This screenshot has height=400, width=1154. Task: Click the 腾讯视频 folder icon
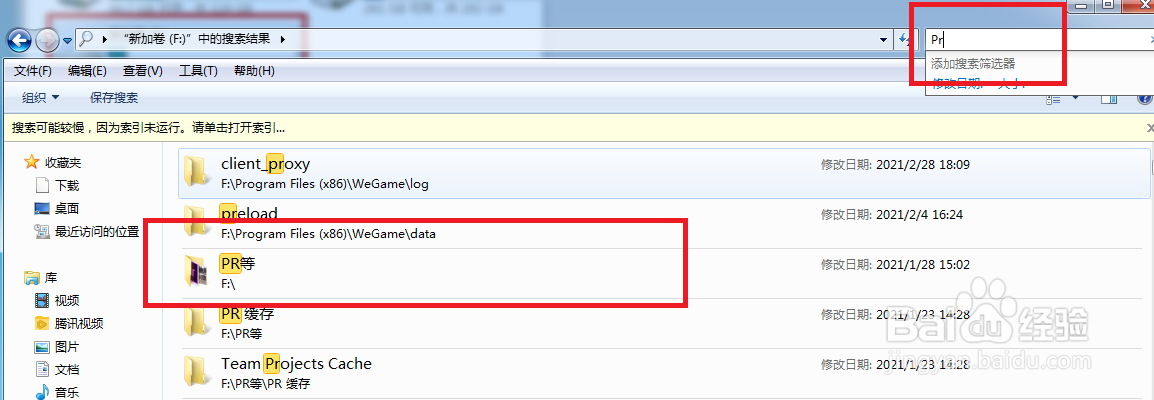coord(42,324)
